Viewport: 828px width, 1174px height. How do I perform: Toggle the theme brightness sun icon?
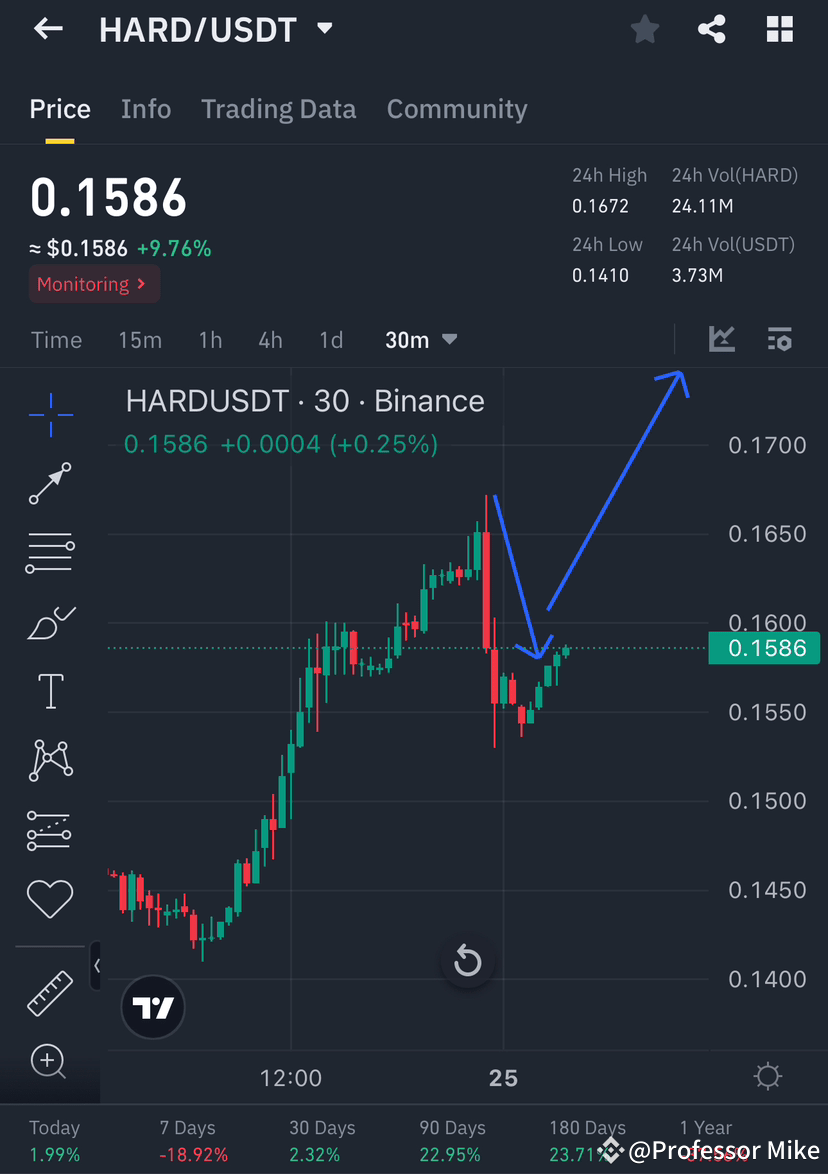pyautogui.click(x=767, y=1076)
